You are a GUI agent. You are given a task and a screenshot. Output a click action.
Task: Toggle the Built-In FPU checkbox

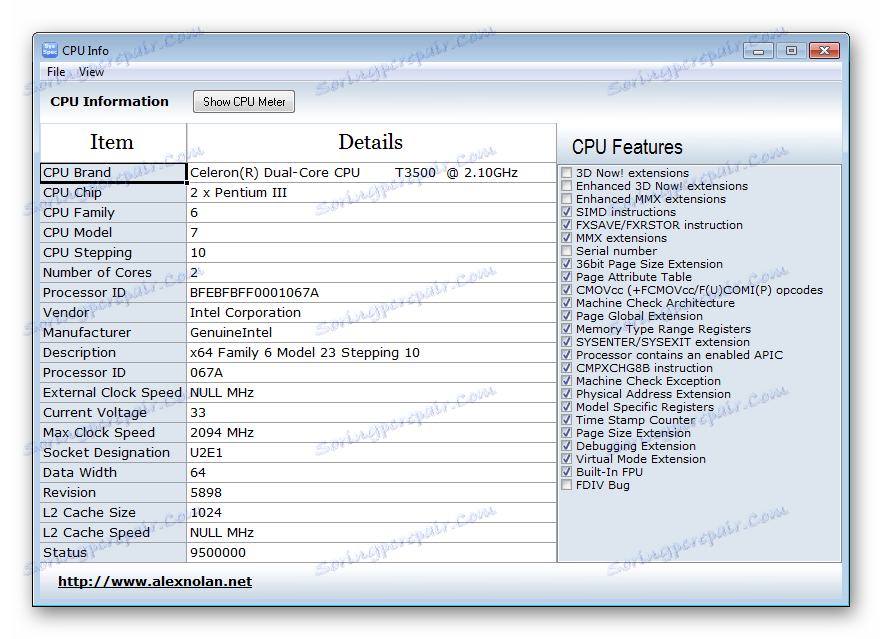[x=566, y=471]
